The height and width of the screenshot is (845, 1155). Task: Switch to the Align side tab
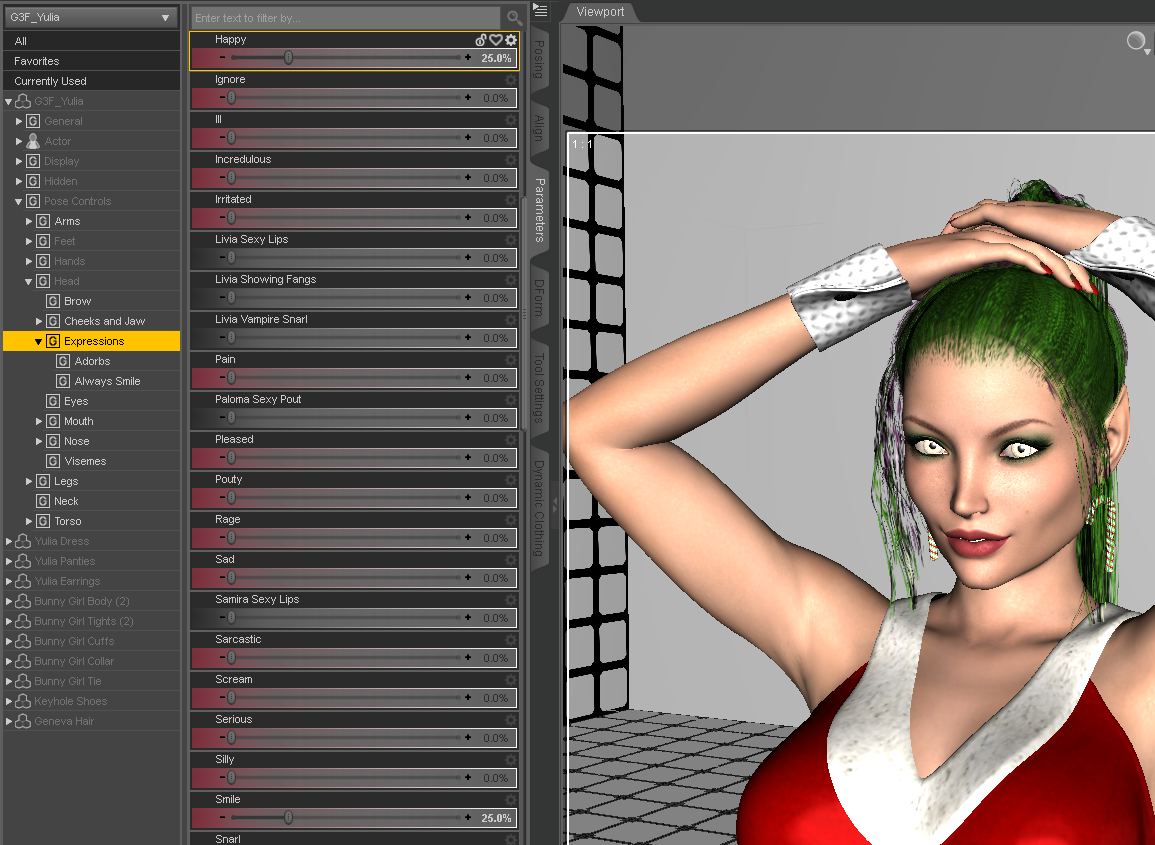[x=539, y=128]
